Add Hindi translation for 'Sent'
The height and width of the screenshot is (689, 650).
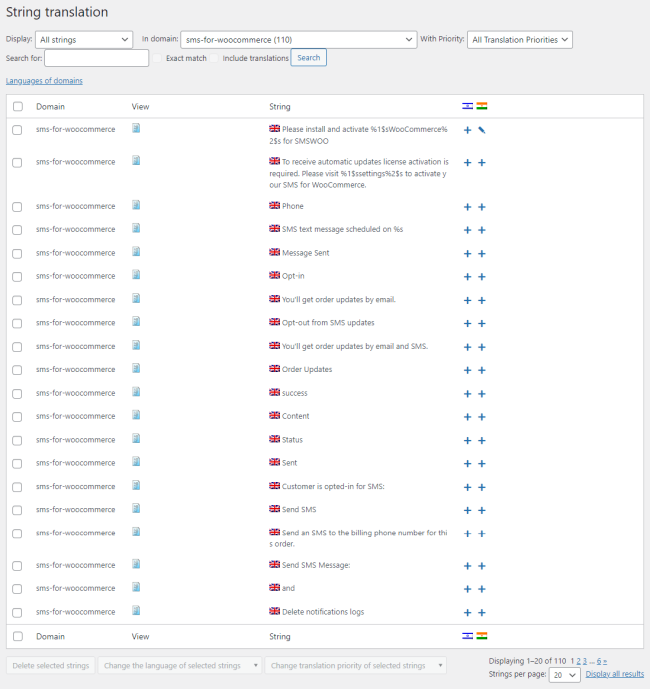(482, 464)
